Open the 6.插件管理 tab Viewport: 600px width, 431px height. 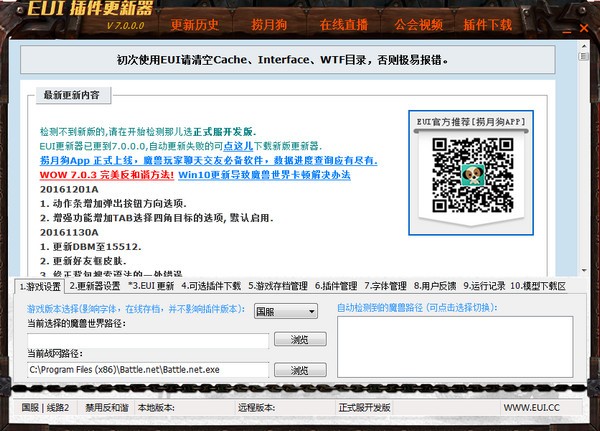point(336,286)
